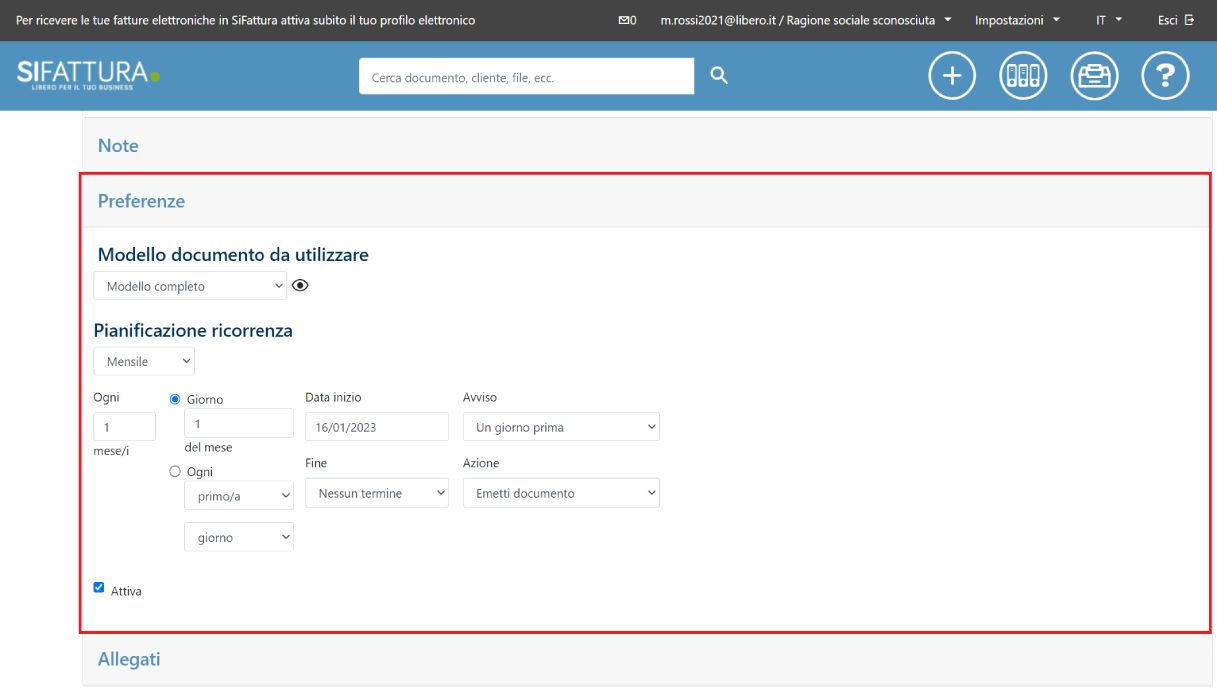The height and width of the screenshot is (694, 1217).
Task: Click the Pianificazione ricorrenza heading
Action: [193, 330]
